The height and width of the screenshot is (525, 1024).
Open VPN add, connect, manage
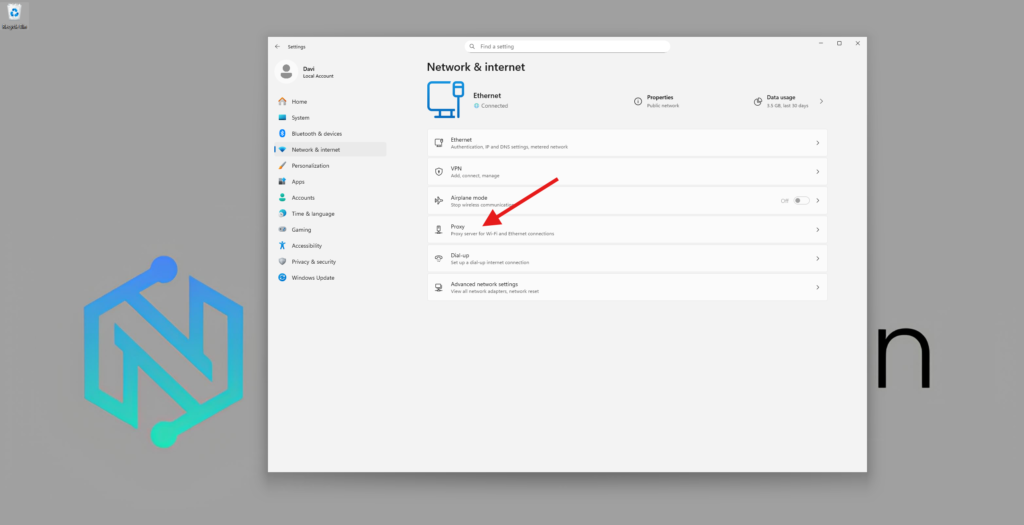tap(627, 172)
